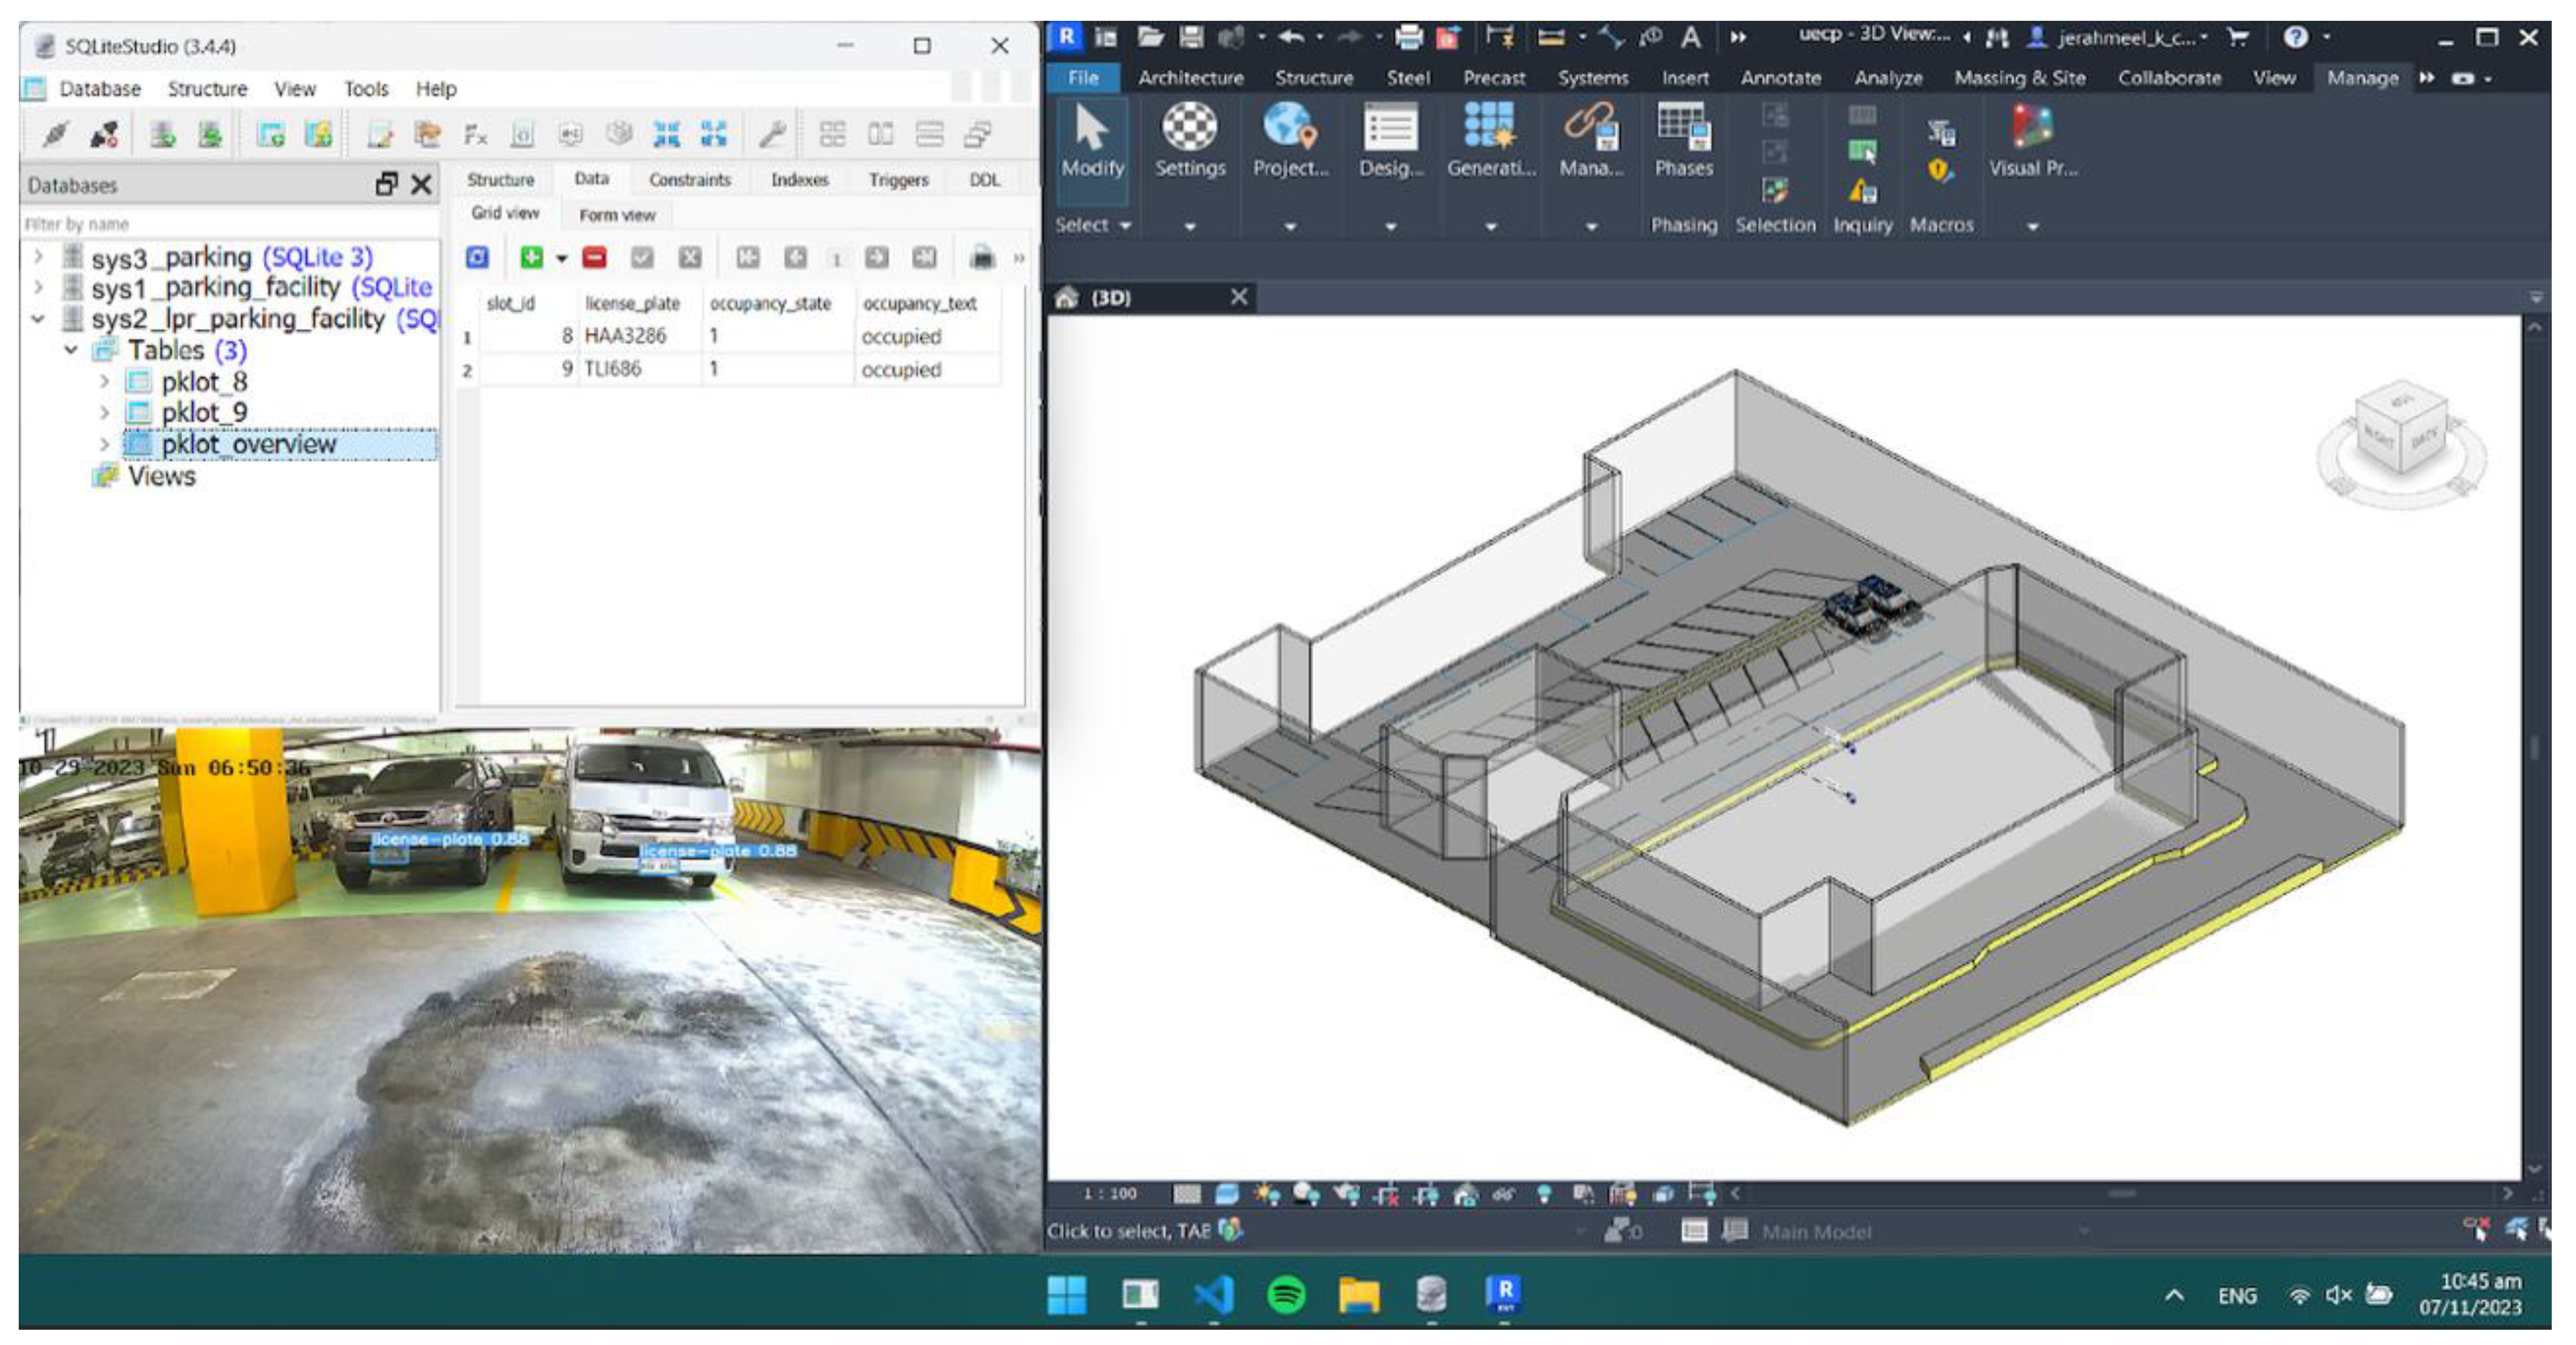Open the Architecture ribbon tab

point(1190,78)
